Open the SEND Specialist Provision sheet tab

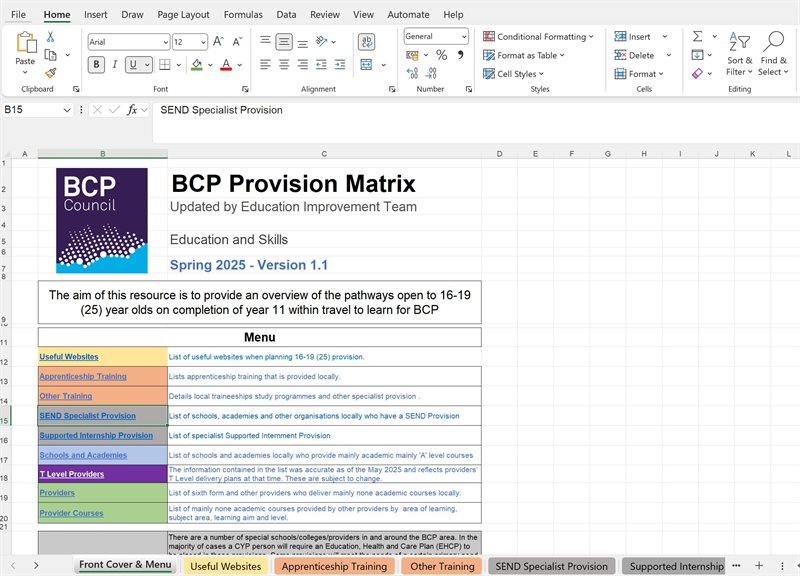click(551, 566)
